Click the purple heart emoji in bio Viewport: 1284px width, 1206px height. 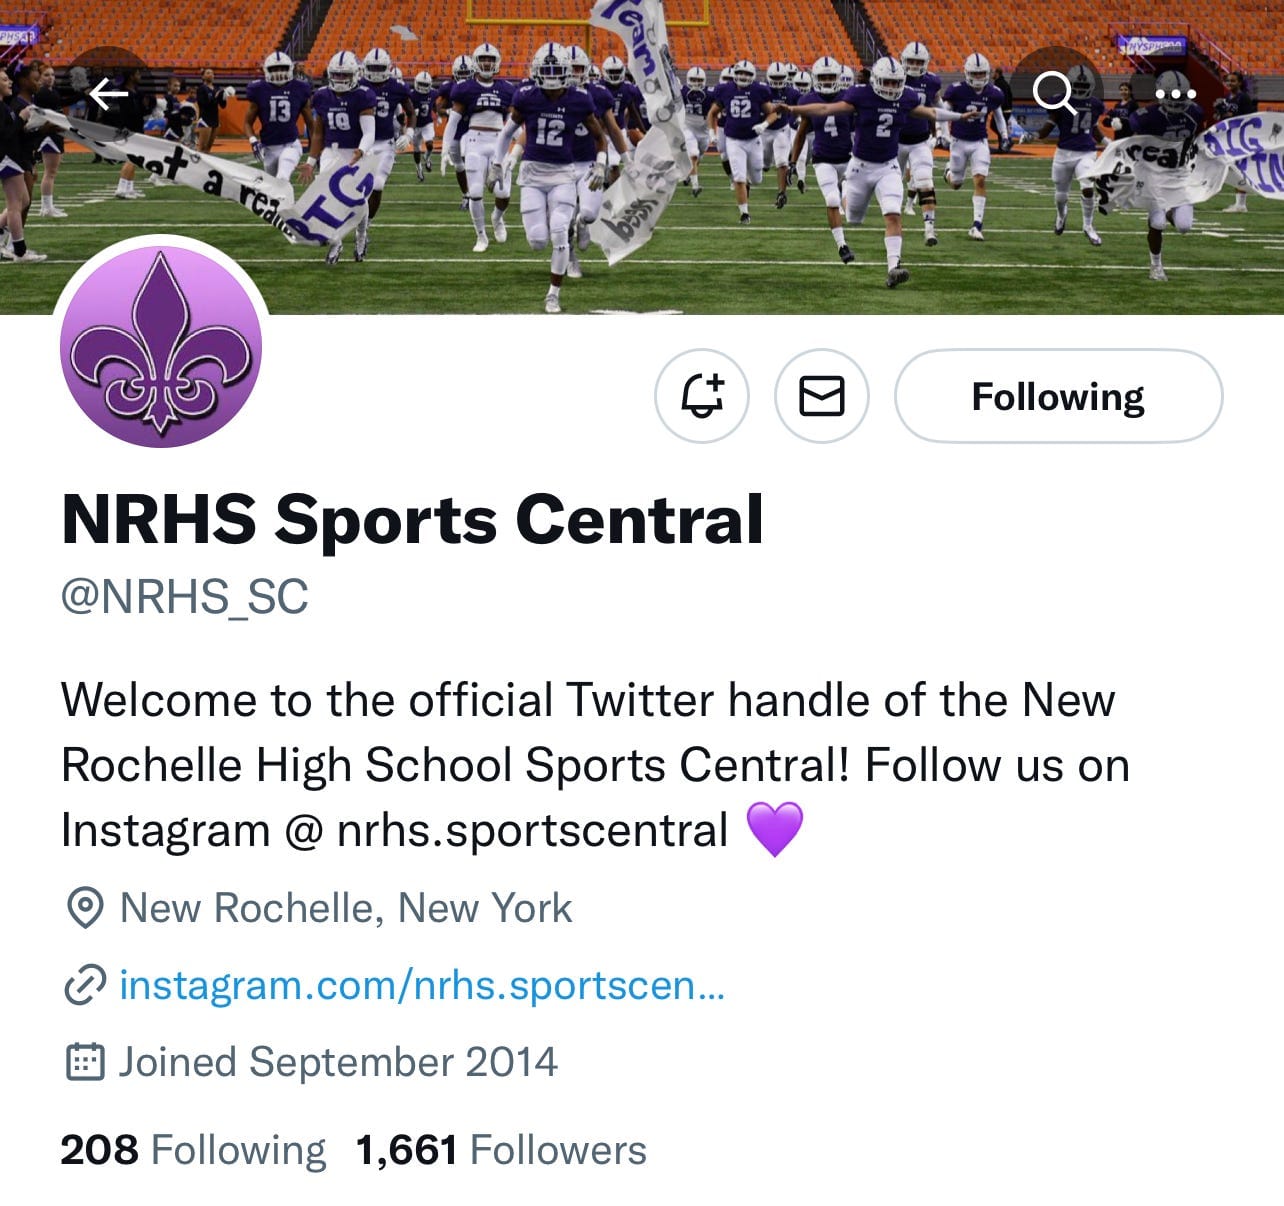[x=775, y=830]
